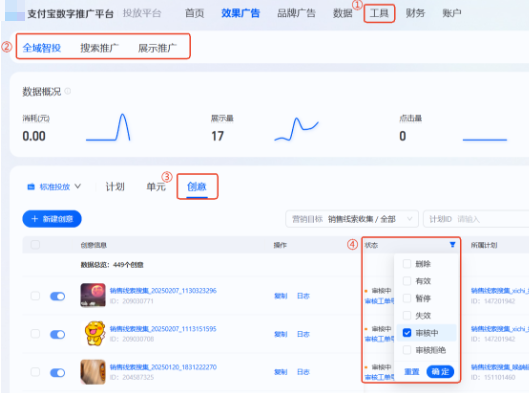The width and height of the screenshot is (529, 393).
Task: Focus the 计划ID input field
Action: coord(476,219)
